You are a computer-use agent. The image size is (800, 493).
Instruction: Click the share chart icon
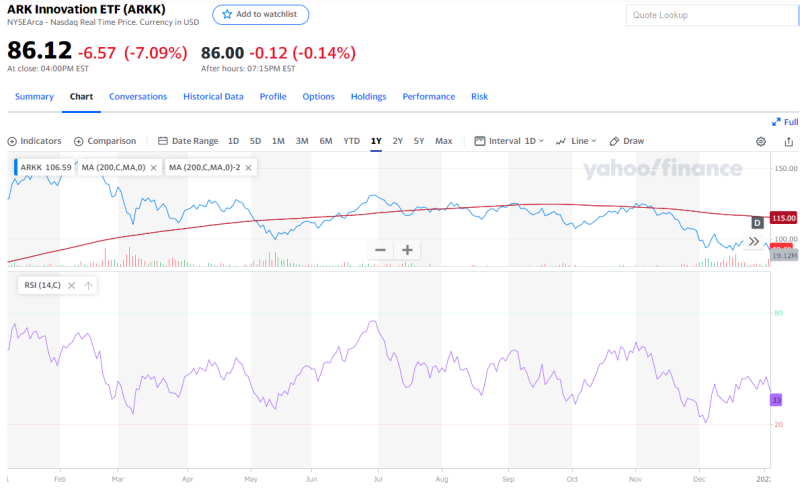tap(789, 141)
